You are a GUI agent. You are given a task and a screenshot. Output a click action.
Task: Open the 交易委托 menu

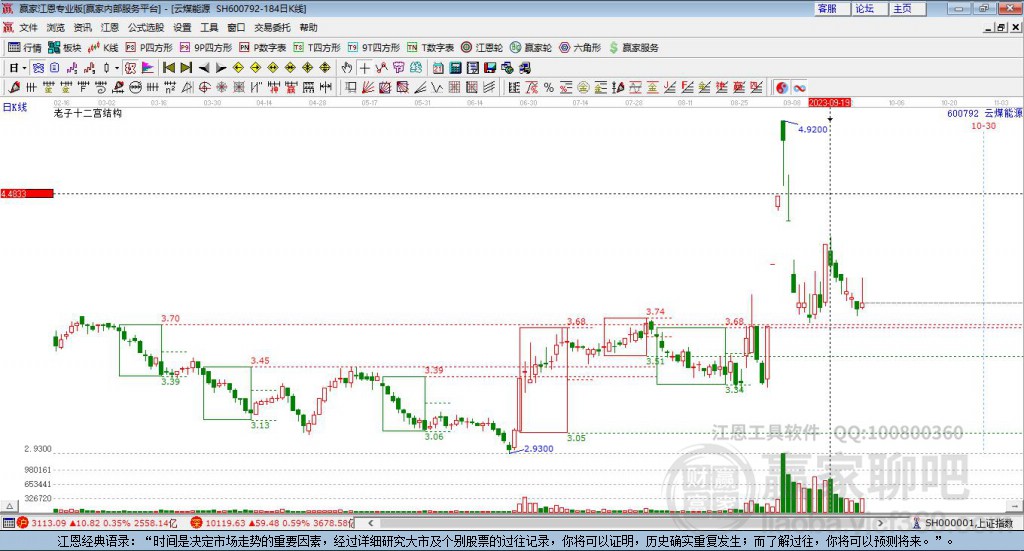[x=272, y=27]
